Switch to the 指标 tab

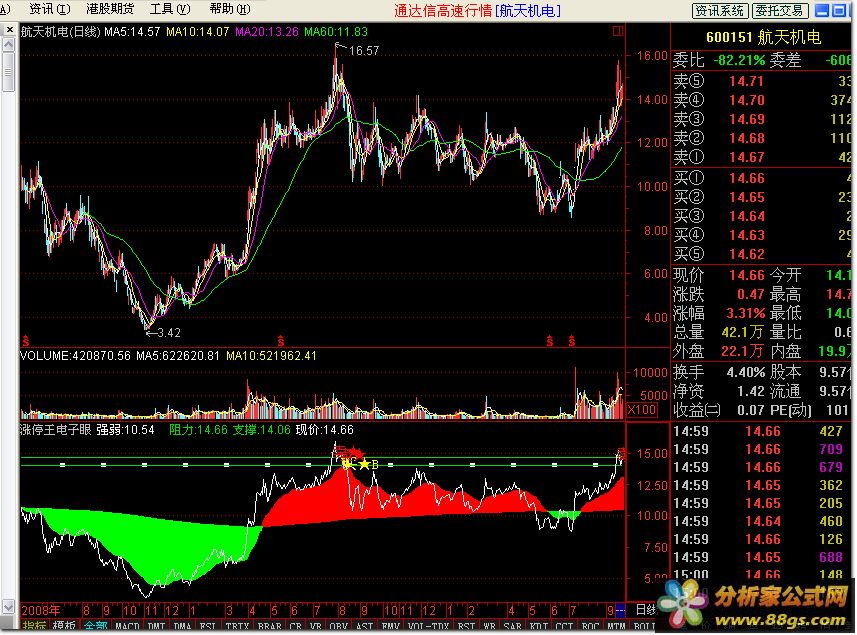pyautogui.click(x=34, y=626)
